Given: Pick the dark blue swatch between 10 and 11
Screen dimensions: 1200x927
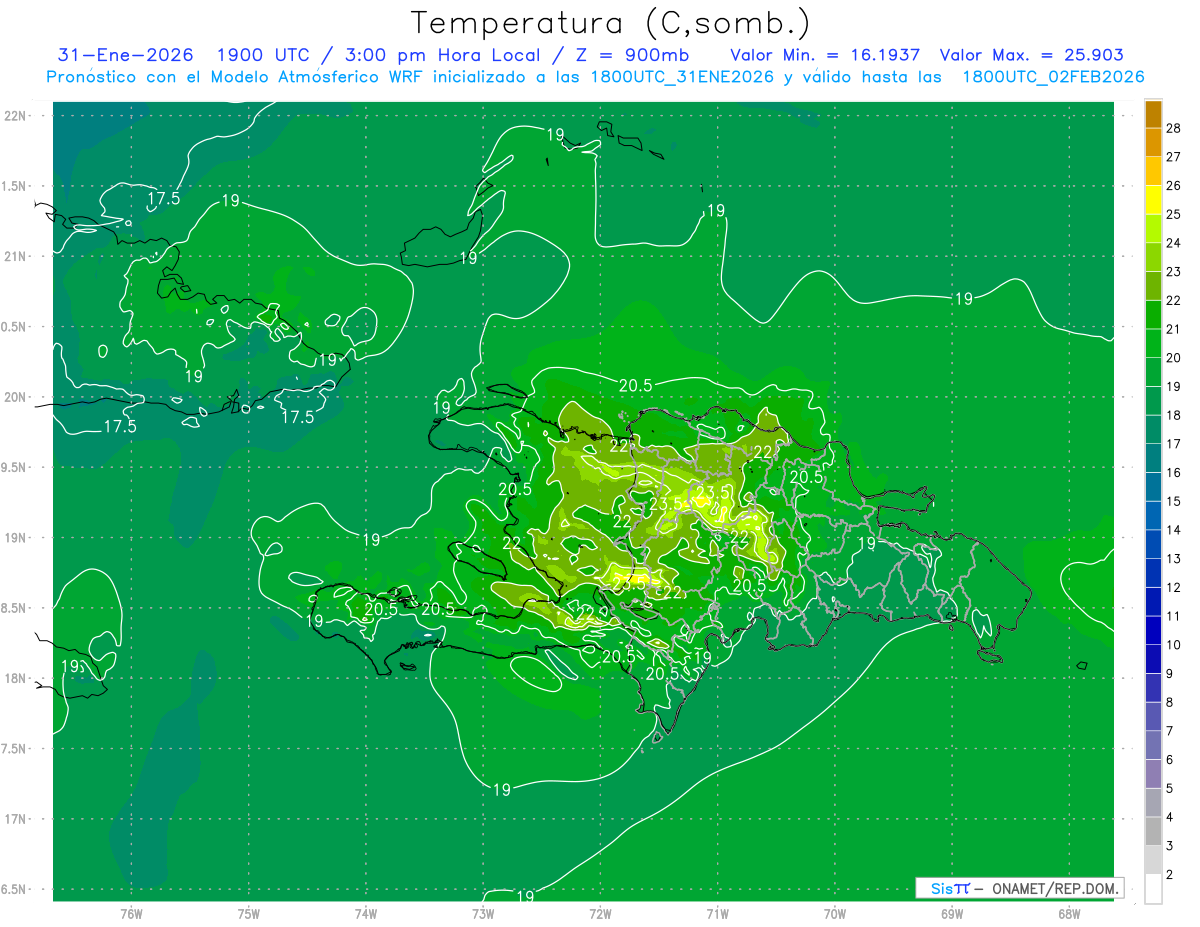Looking at the screenshot, I should pos(1153,631).
